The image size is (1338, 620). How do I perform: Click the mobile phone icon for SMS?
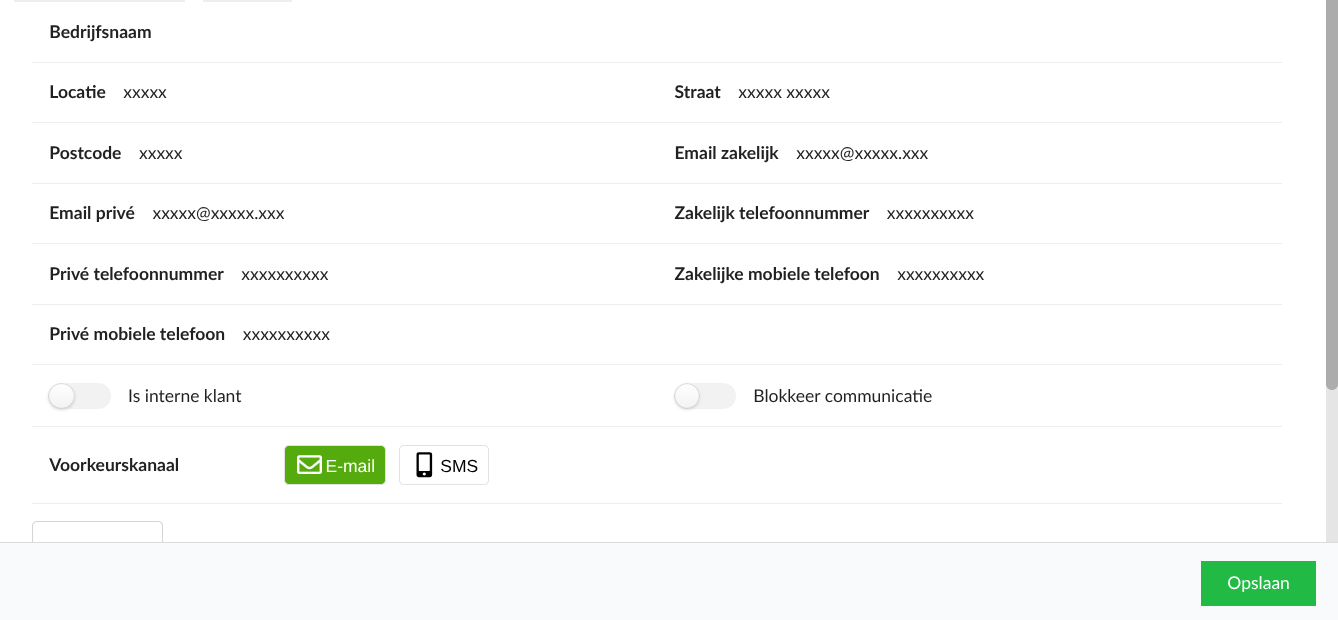424,465
